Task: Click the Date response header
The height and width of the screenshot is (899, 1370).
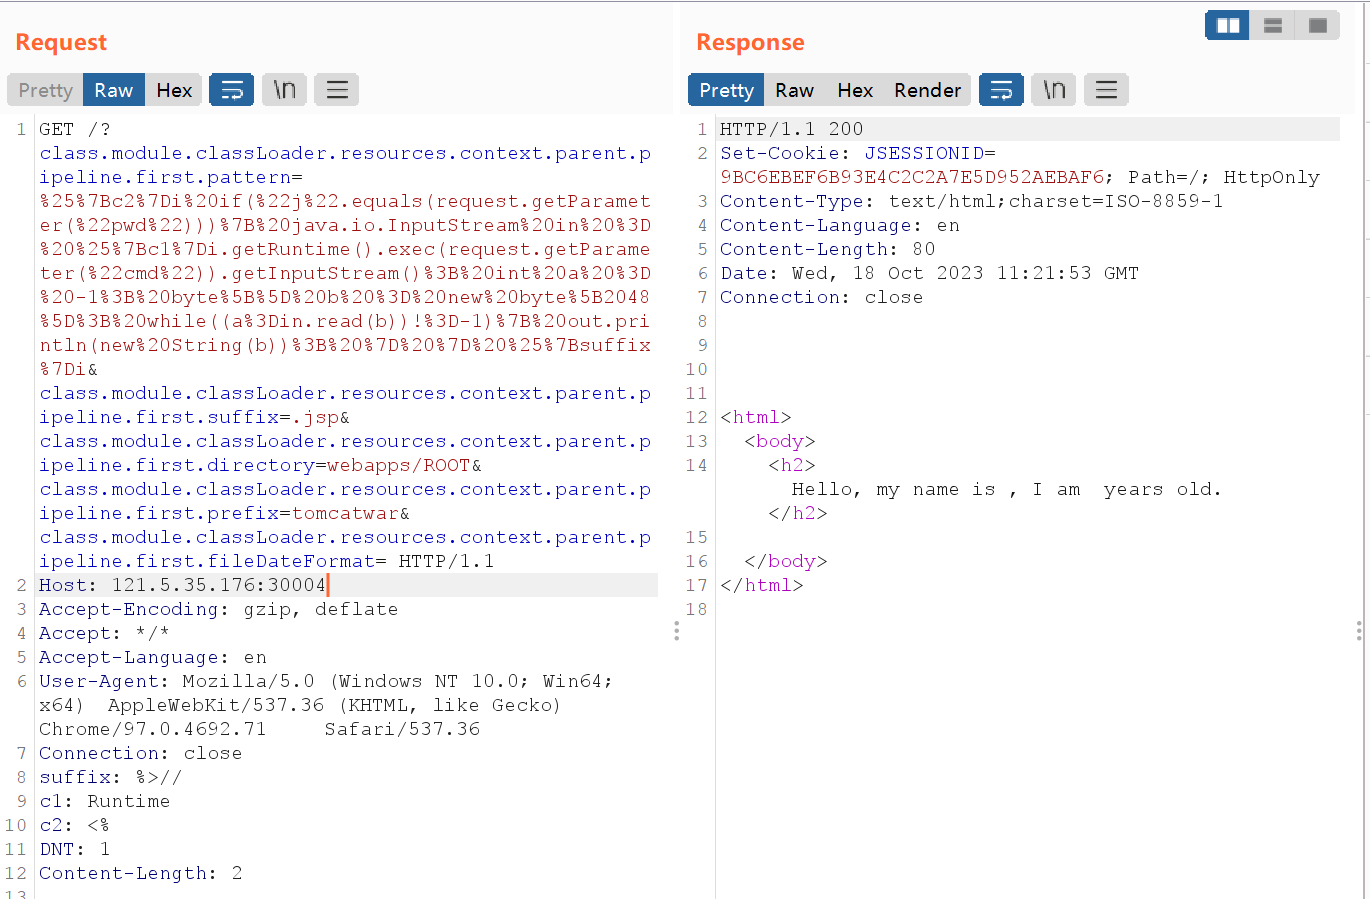Action: (929, 273)
